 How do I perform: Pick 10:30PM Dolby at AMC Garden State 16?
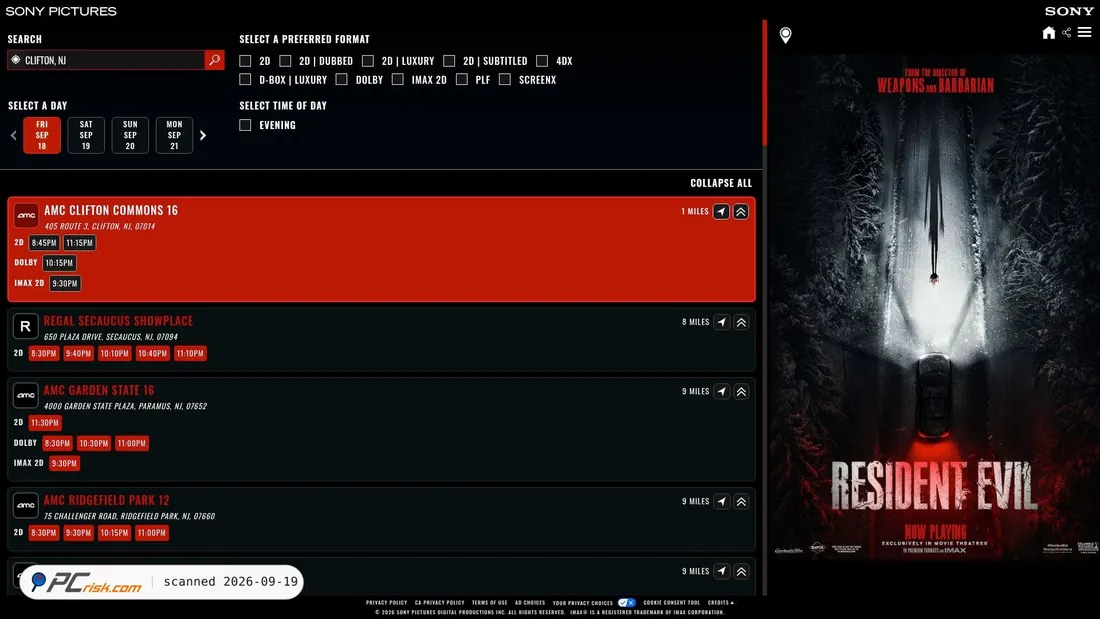93,443
